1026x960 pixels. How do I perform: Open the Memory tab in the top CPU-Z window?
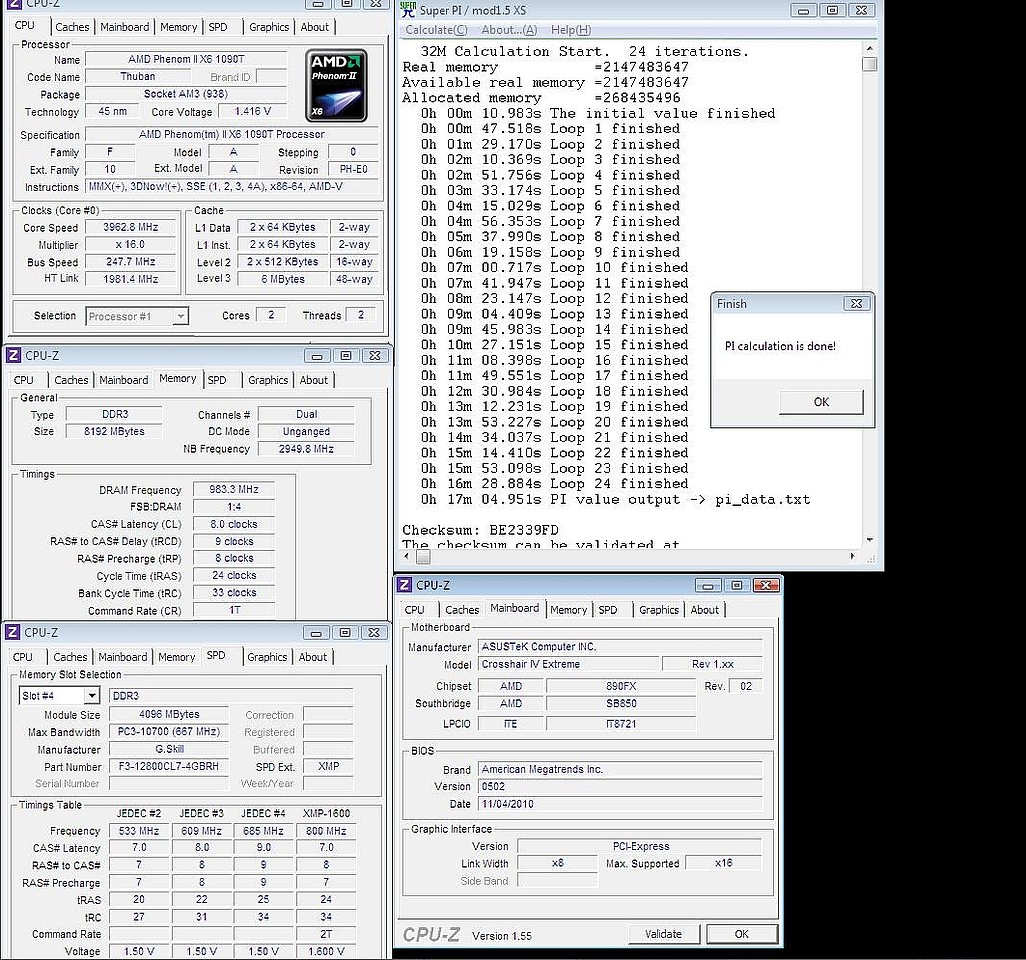179,27
